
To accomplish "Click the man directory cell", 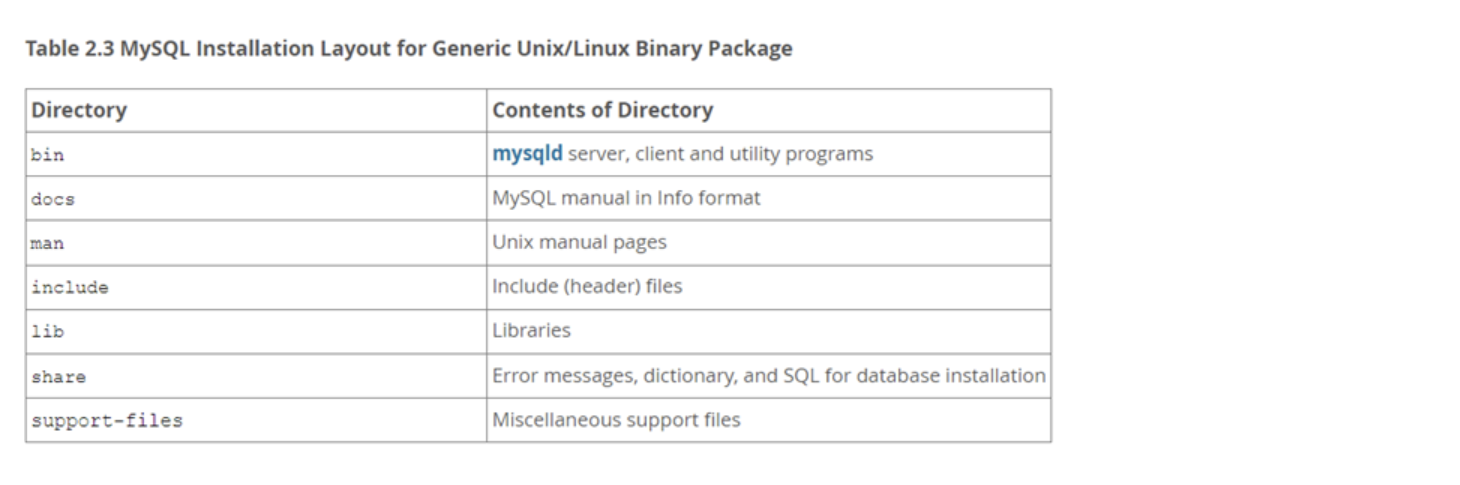I will click(256, 243).
